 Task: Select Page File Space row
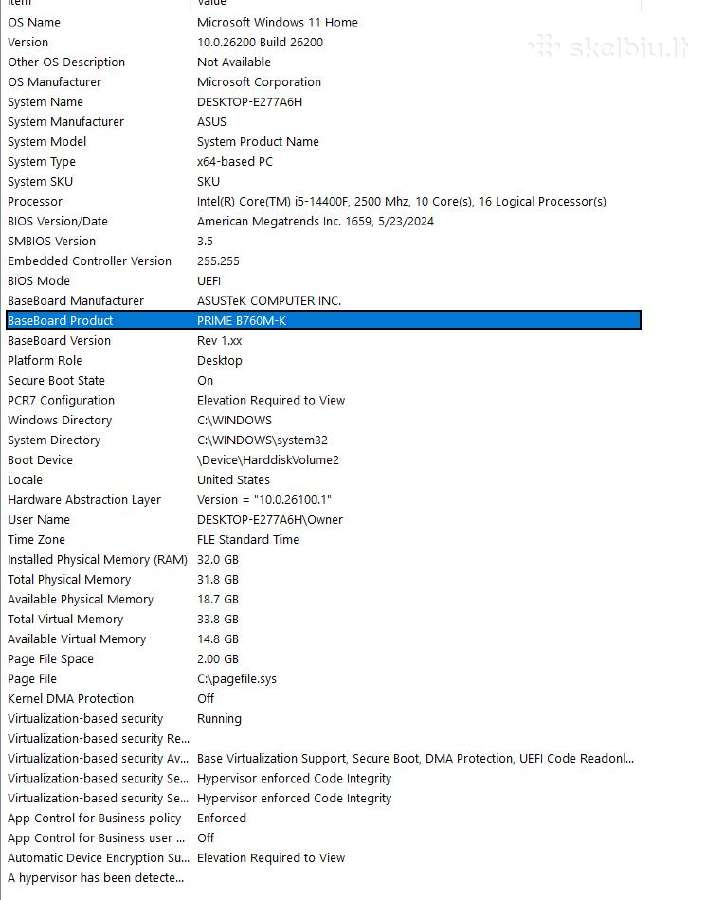[x=324, y=659]
